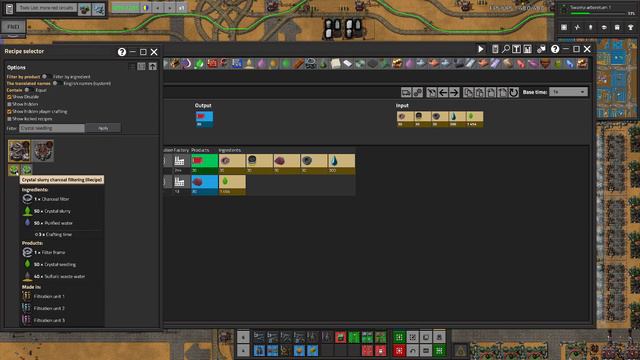
Task: Click the red chest model tab icon
Action: click(x=212, y=64)
